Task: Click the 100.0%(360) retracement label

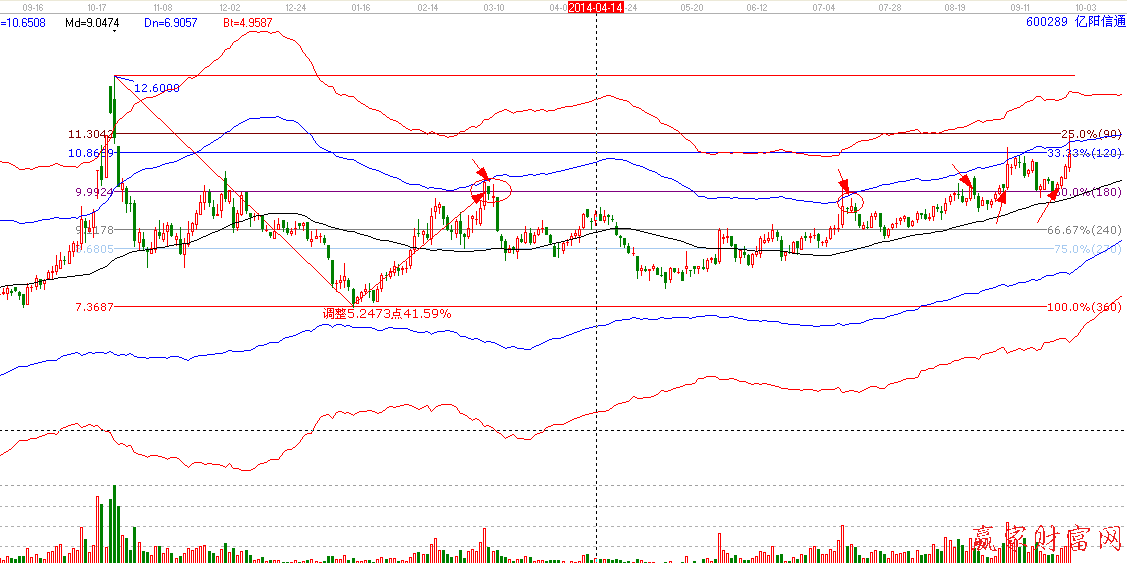Action: pyautogui.click(x=1085, y=307)
